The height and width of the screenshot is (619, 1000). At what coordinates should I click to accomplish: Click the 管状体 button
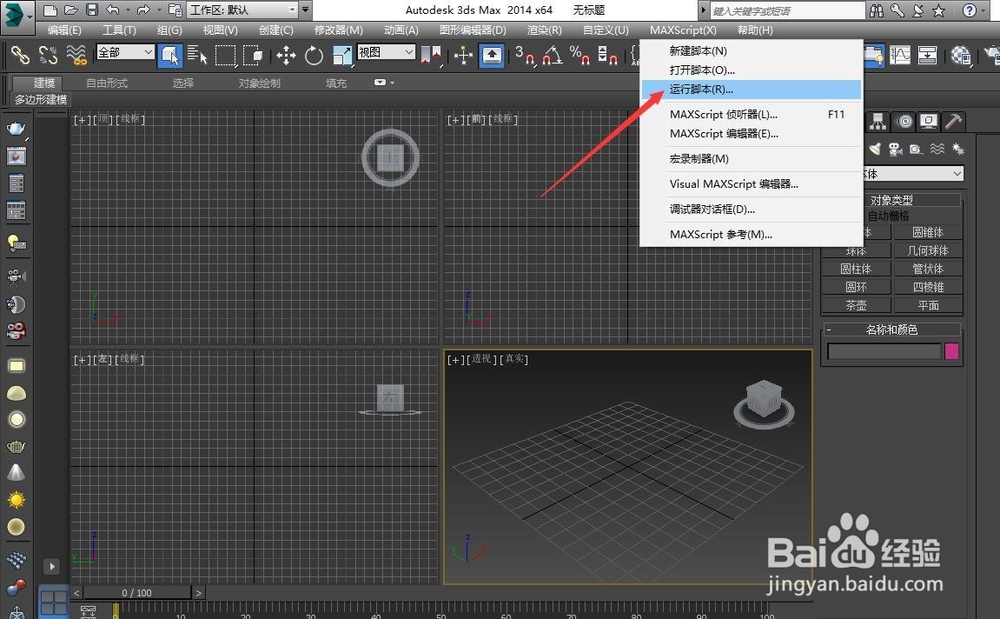pyautogui.click(x=928, y=268)
